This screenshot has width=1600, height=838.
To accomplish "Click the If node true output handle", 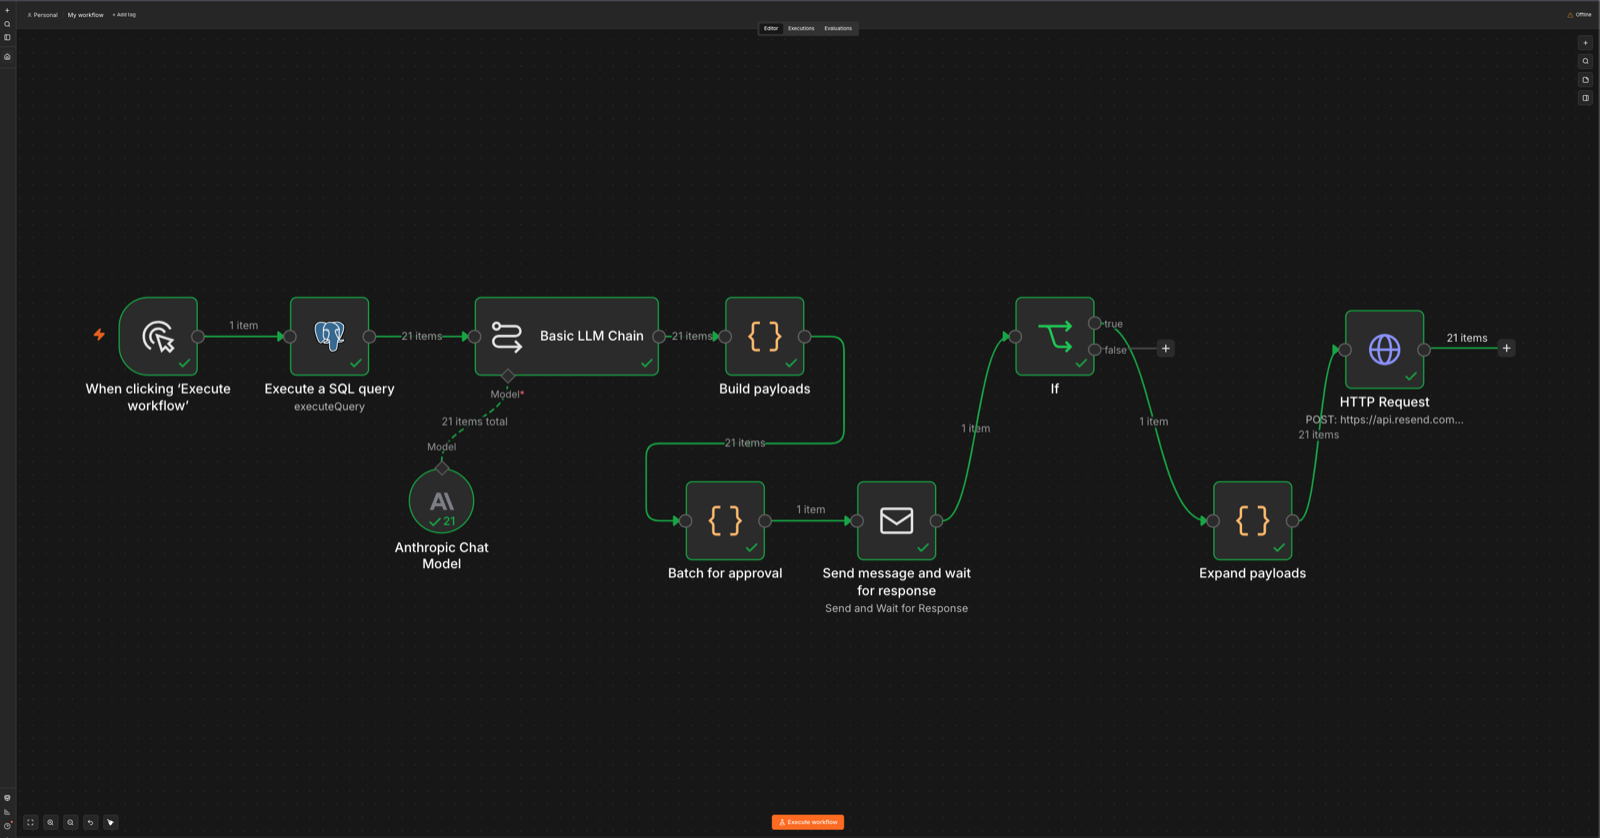I will [1095, 323].
